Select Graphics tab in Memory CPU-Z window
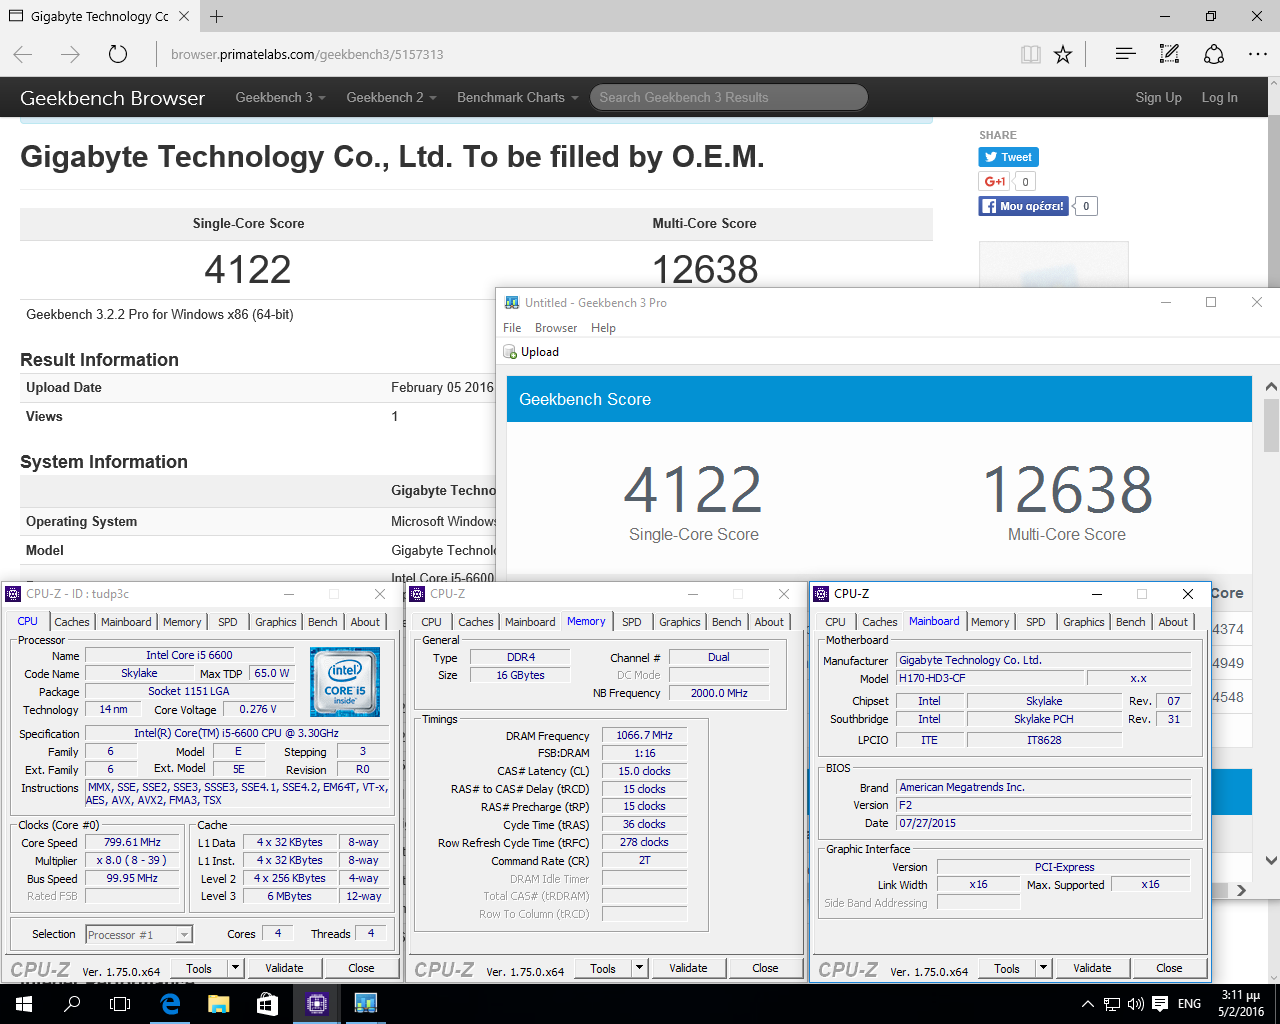 tap(680, 622)
